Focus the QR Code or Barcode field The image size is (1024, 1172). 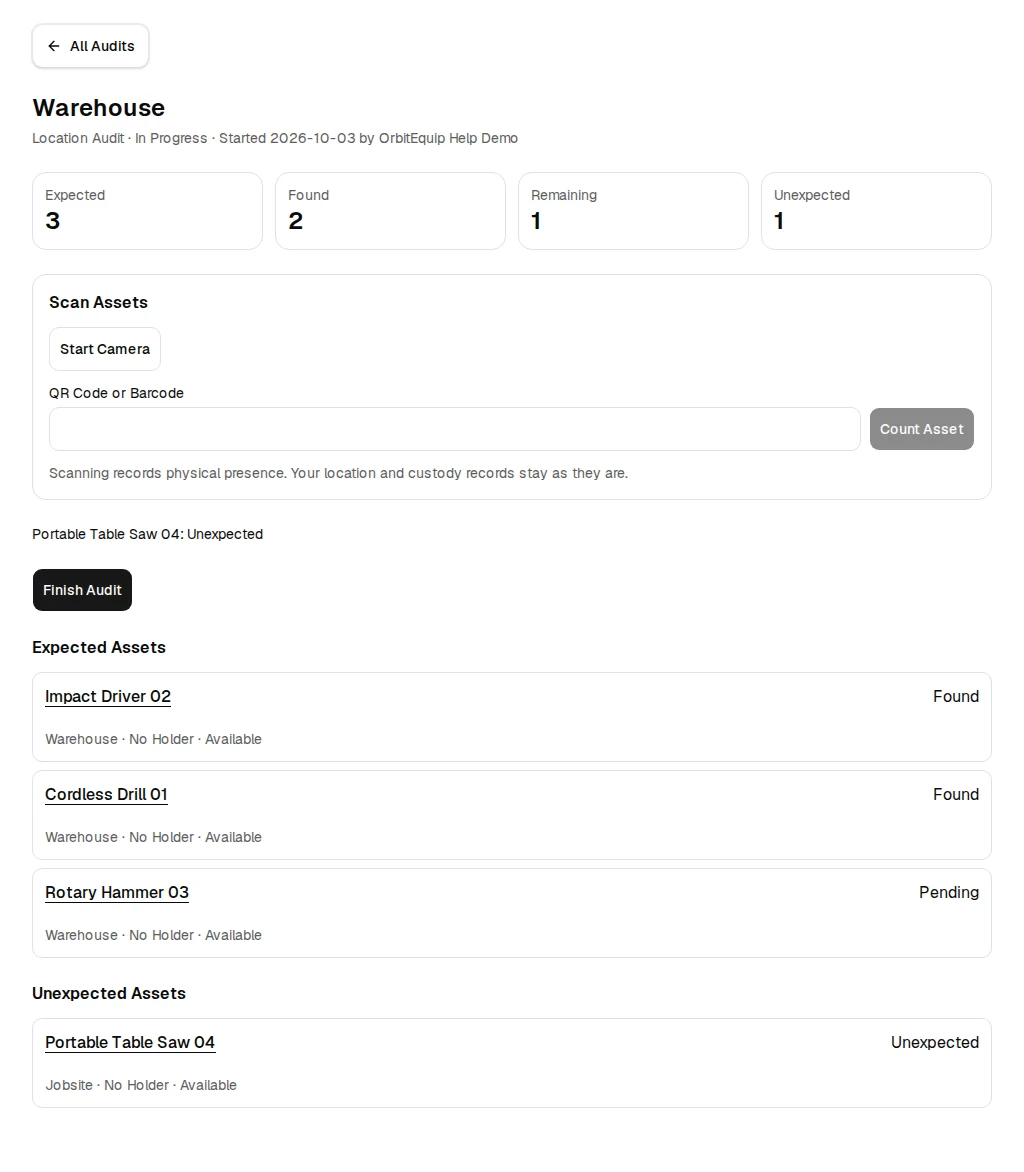tap(454, 429)
